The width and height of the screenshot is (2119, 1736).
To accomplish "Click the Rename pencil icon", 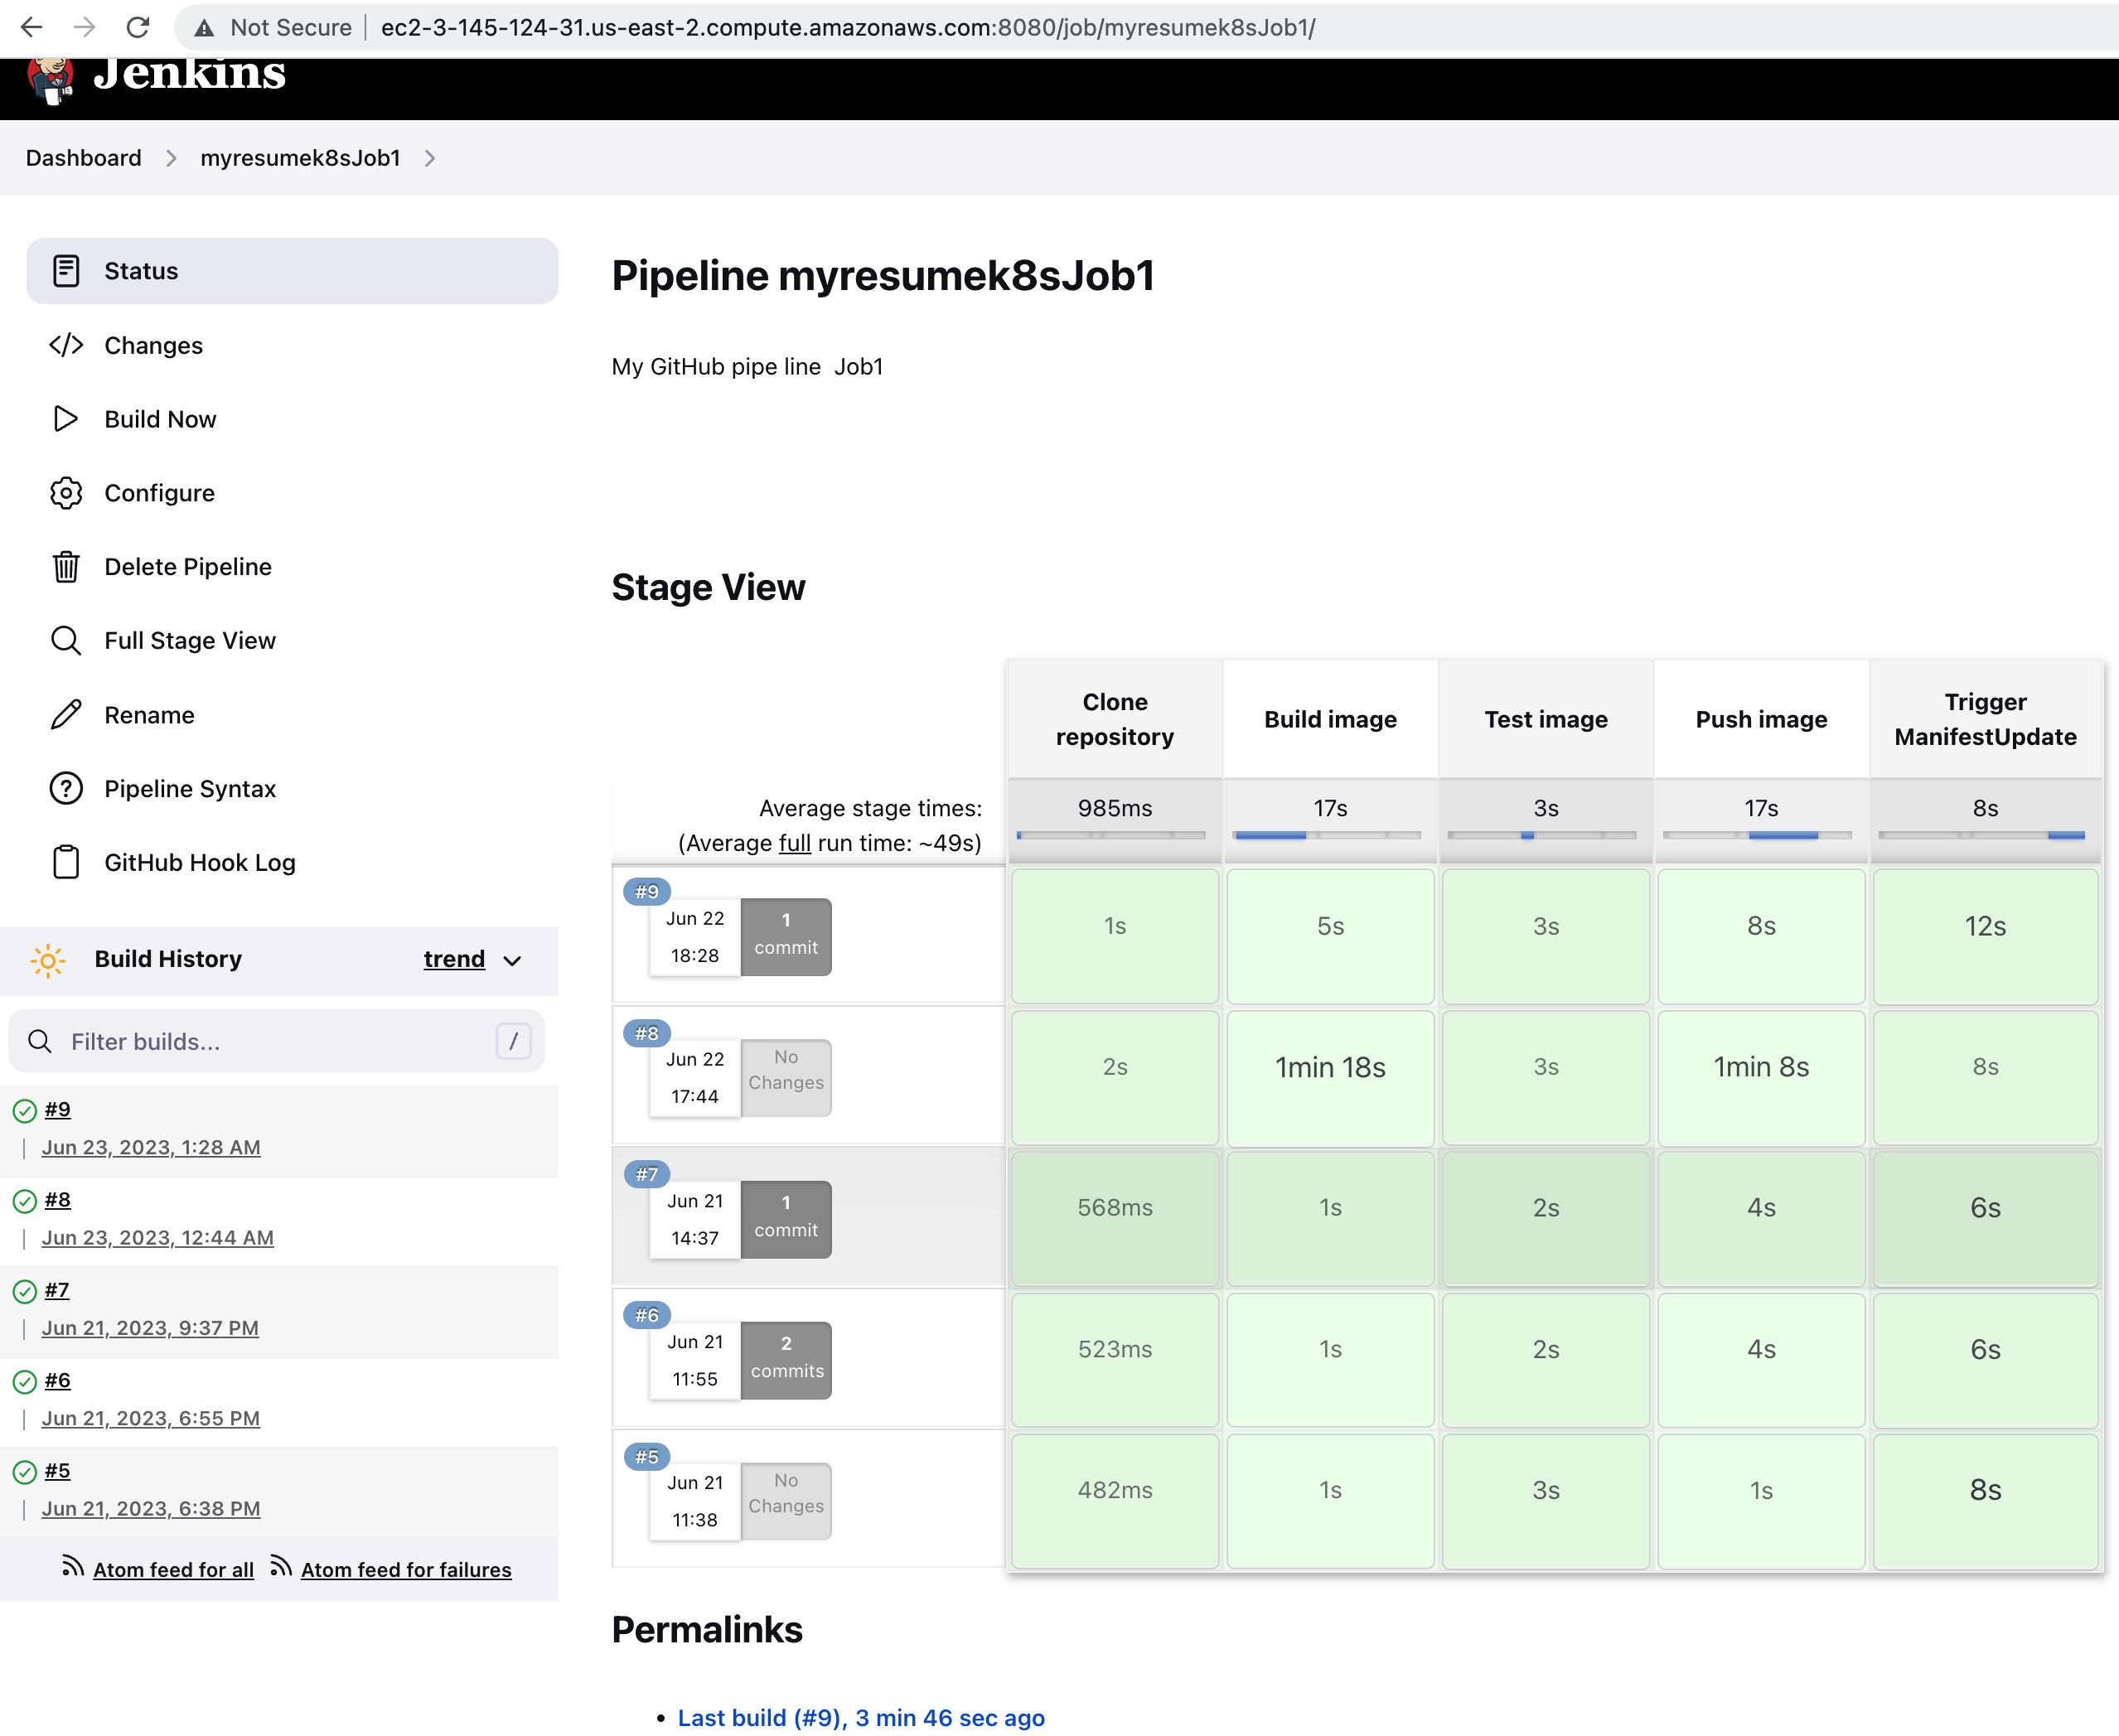I will tap(66, 714).
